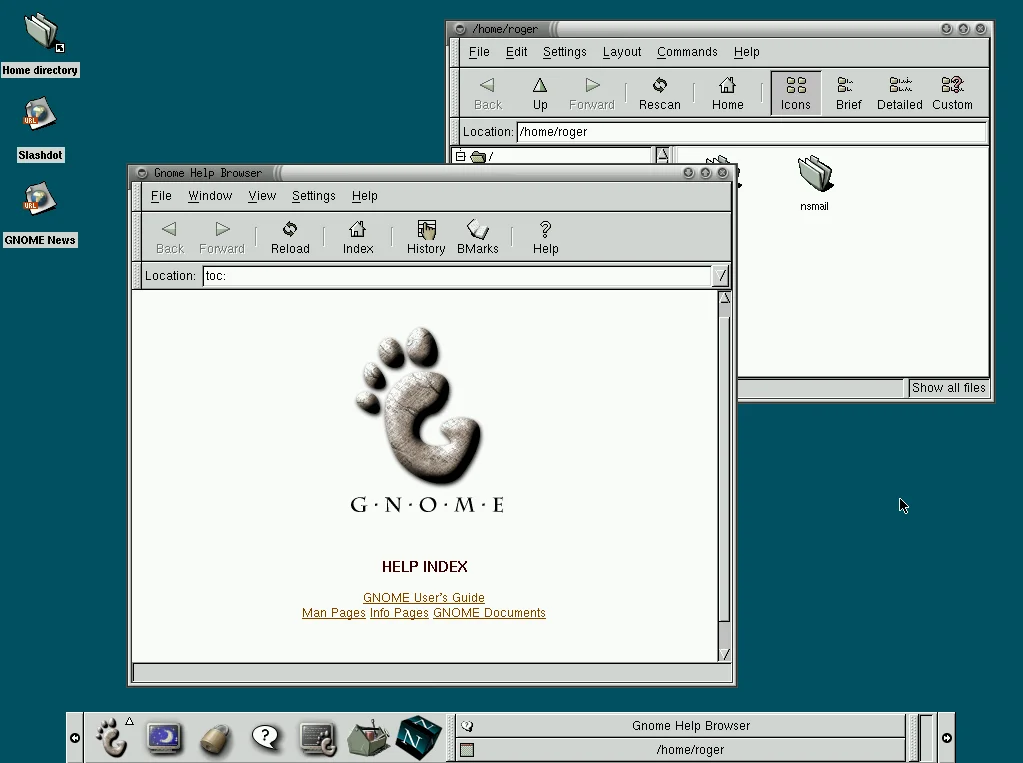
Task: Click Back in the file manager toolbar
Action: pos(487,94)
